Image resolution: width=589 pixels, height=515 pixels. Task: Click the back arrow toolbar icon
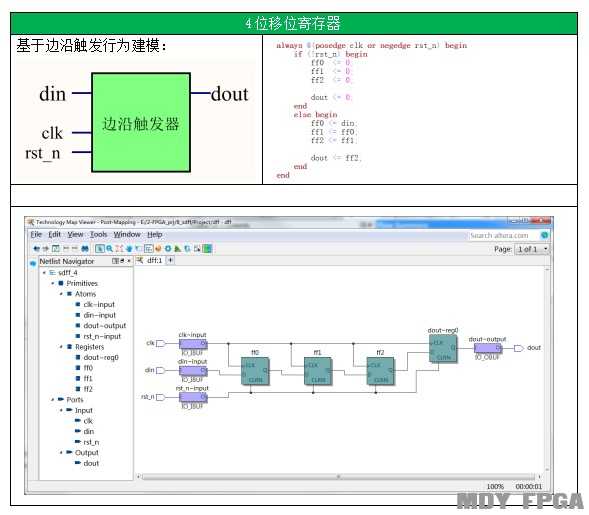pyautogui.click(x=36, y=249)
